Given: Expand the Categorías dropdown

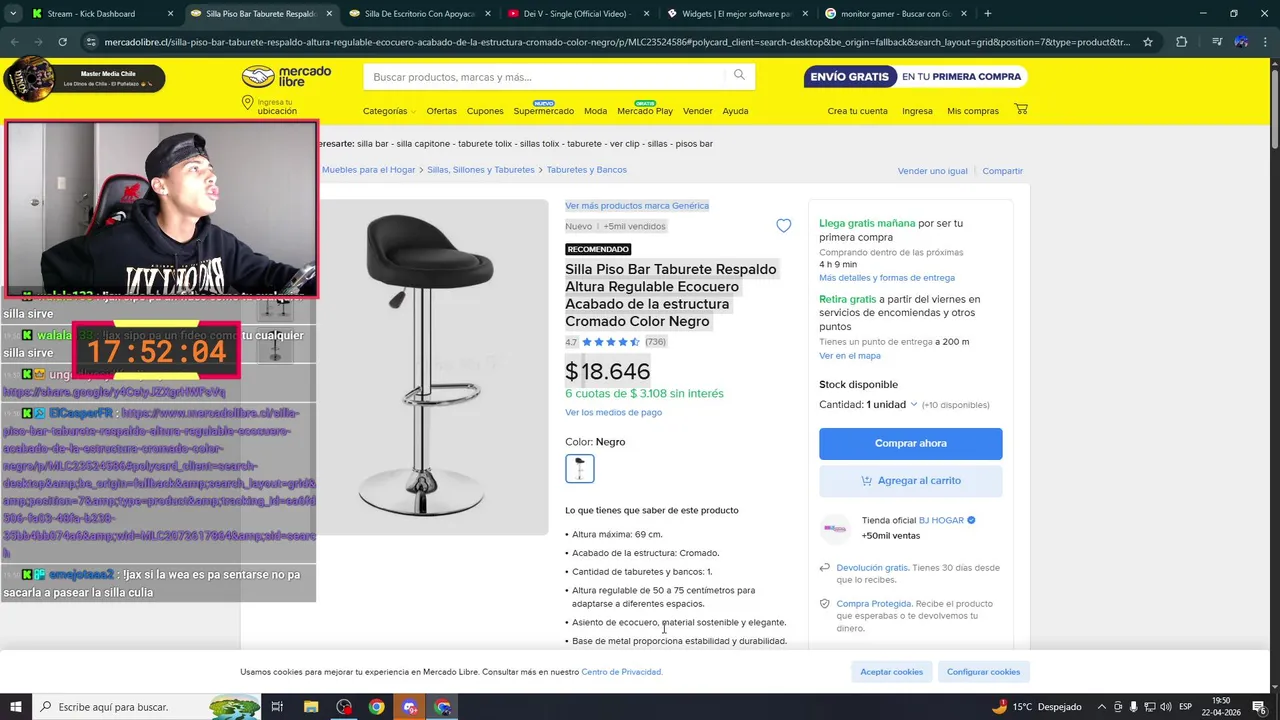Looking at the screenshot, I should (389, 111).
